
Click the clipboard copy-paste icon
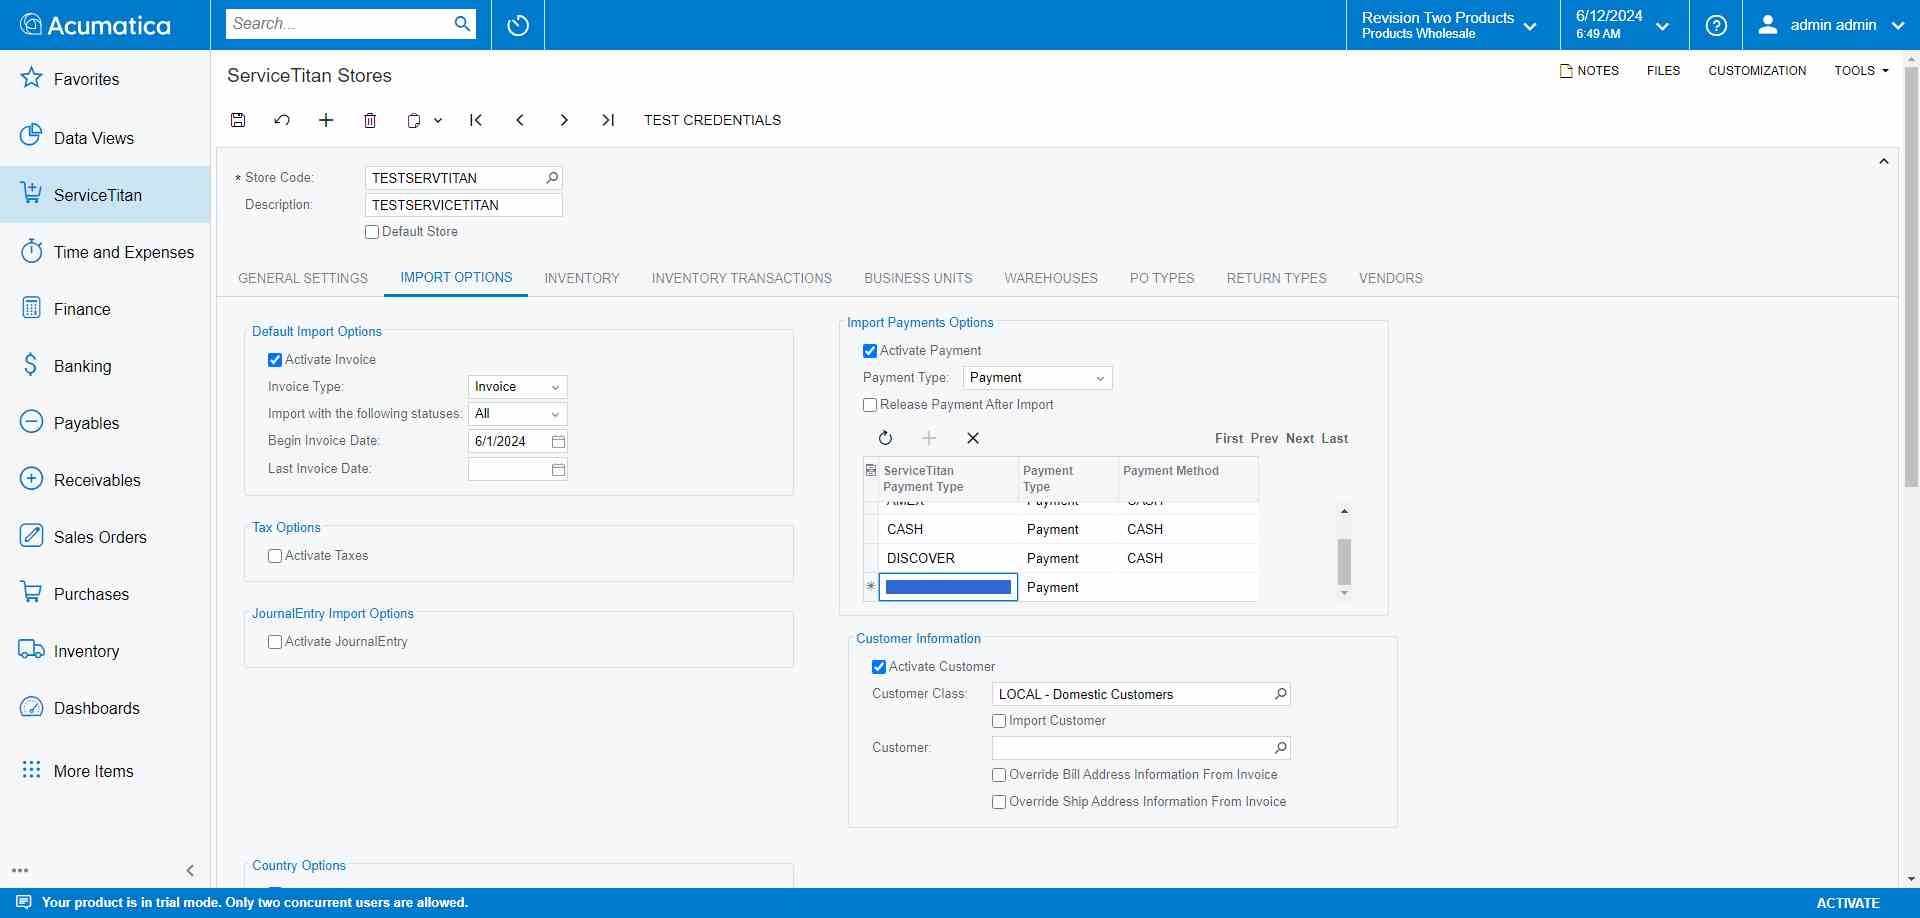(414, 120)
